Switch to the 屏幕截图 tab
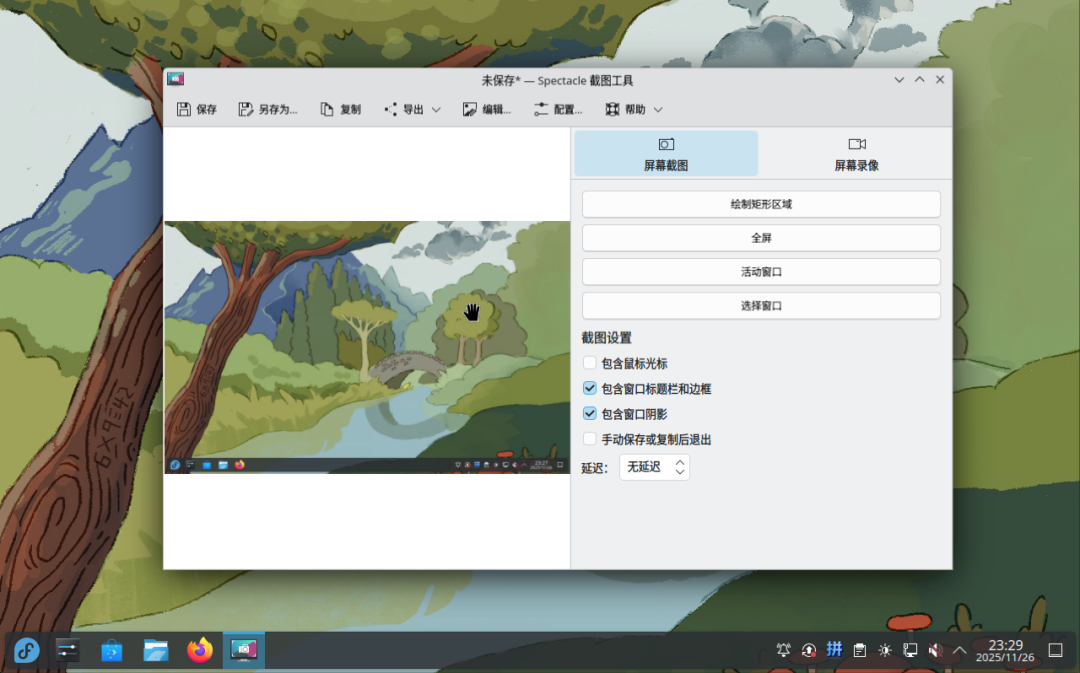The width and height of the screenshot is (1080, 673). click(666, 154)
